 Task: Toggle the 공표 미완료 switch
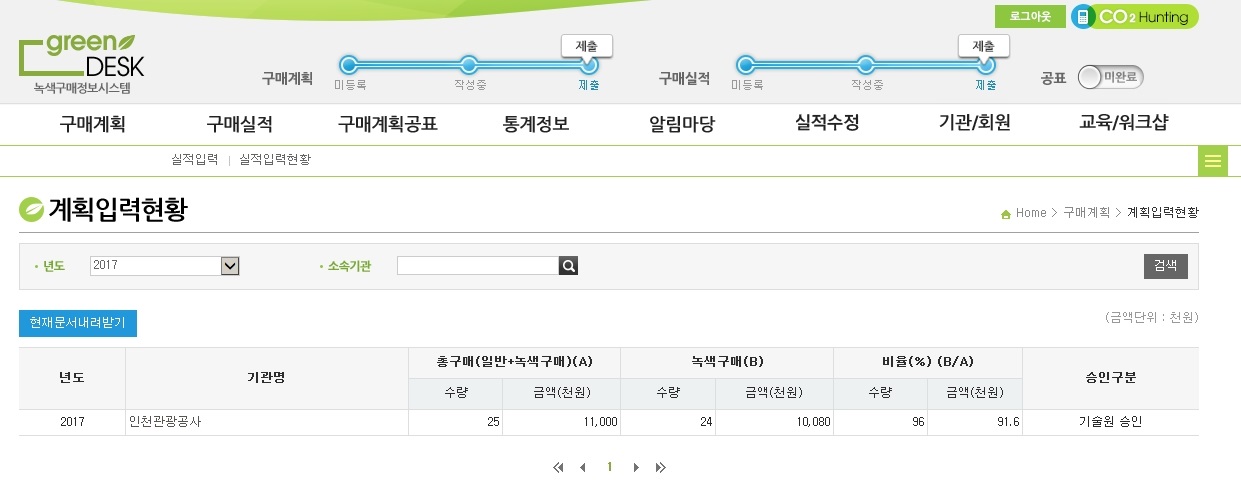[1110, 77]
